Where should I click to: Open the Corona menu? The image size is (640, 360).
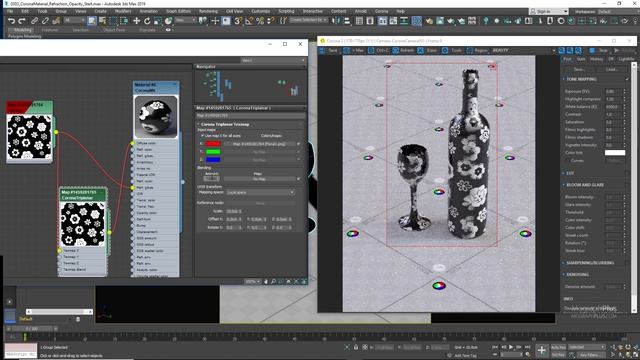tap(381, 11)
